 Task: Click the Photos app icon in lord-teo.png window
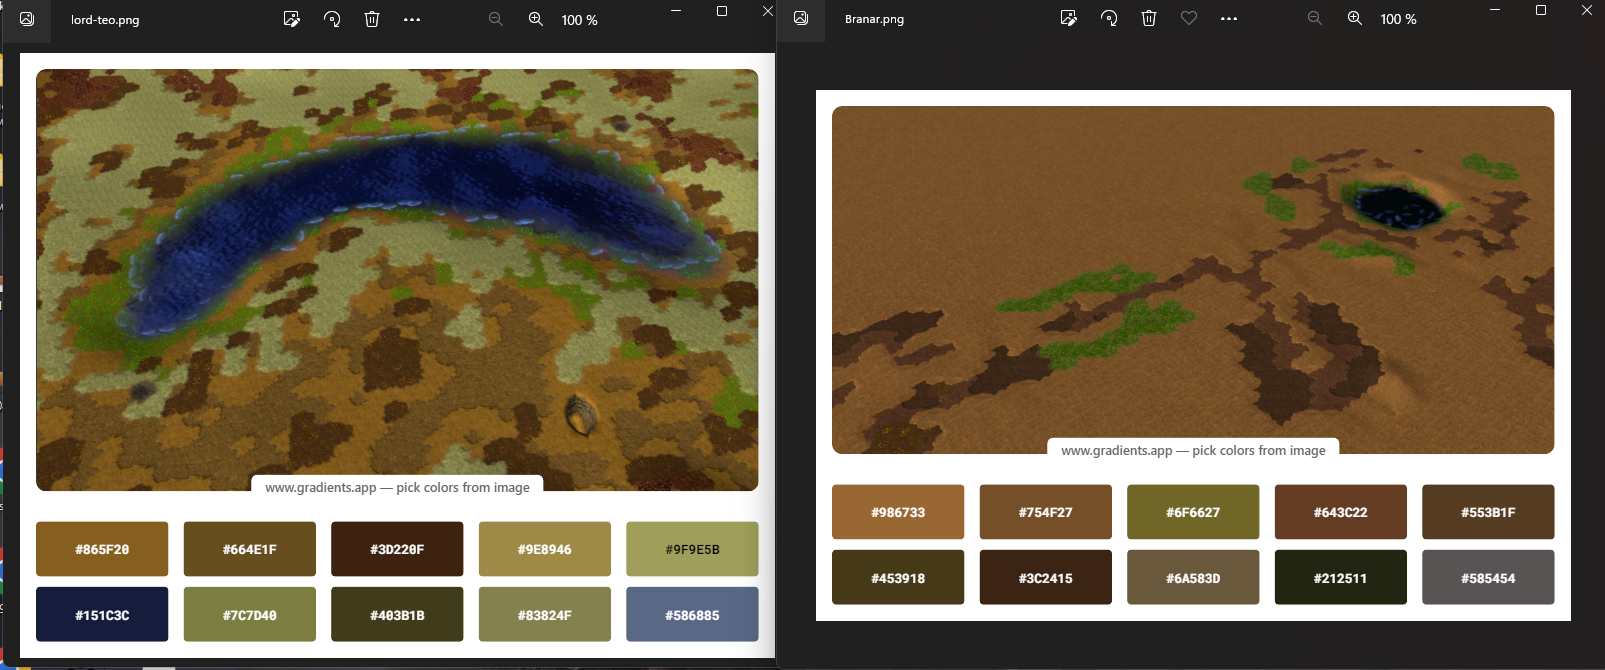pos(27,19)
